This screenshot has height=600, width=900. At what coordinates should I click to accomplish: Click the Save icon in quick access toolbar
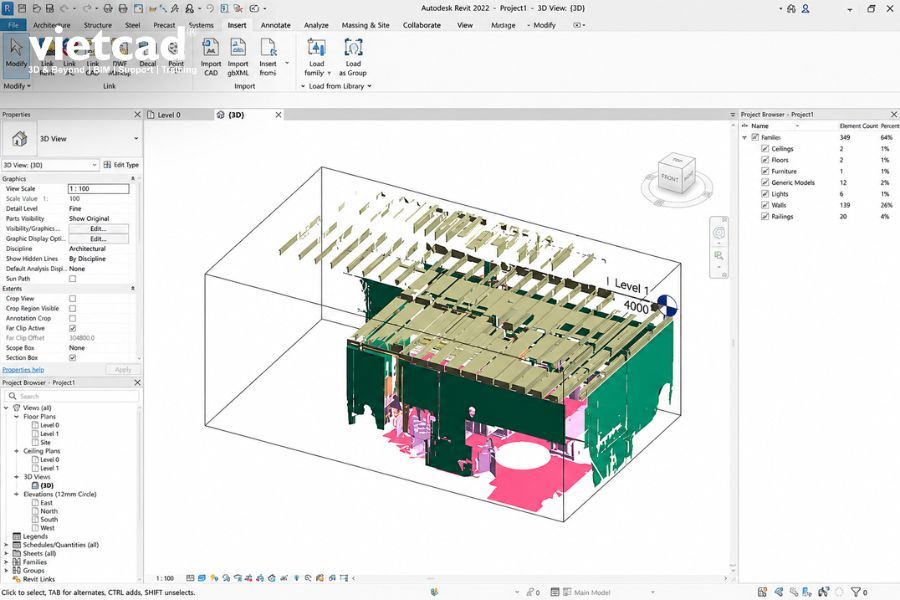[50, 9]
